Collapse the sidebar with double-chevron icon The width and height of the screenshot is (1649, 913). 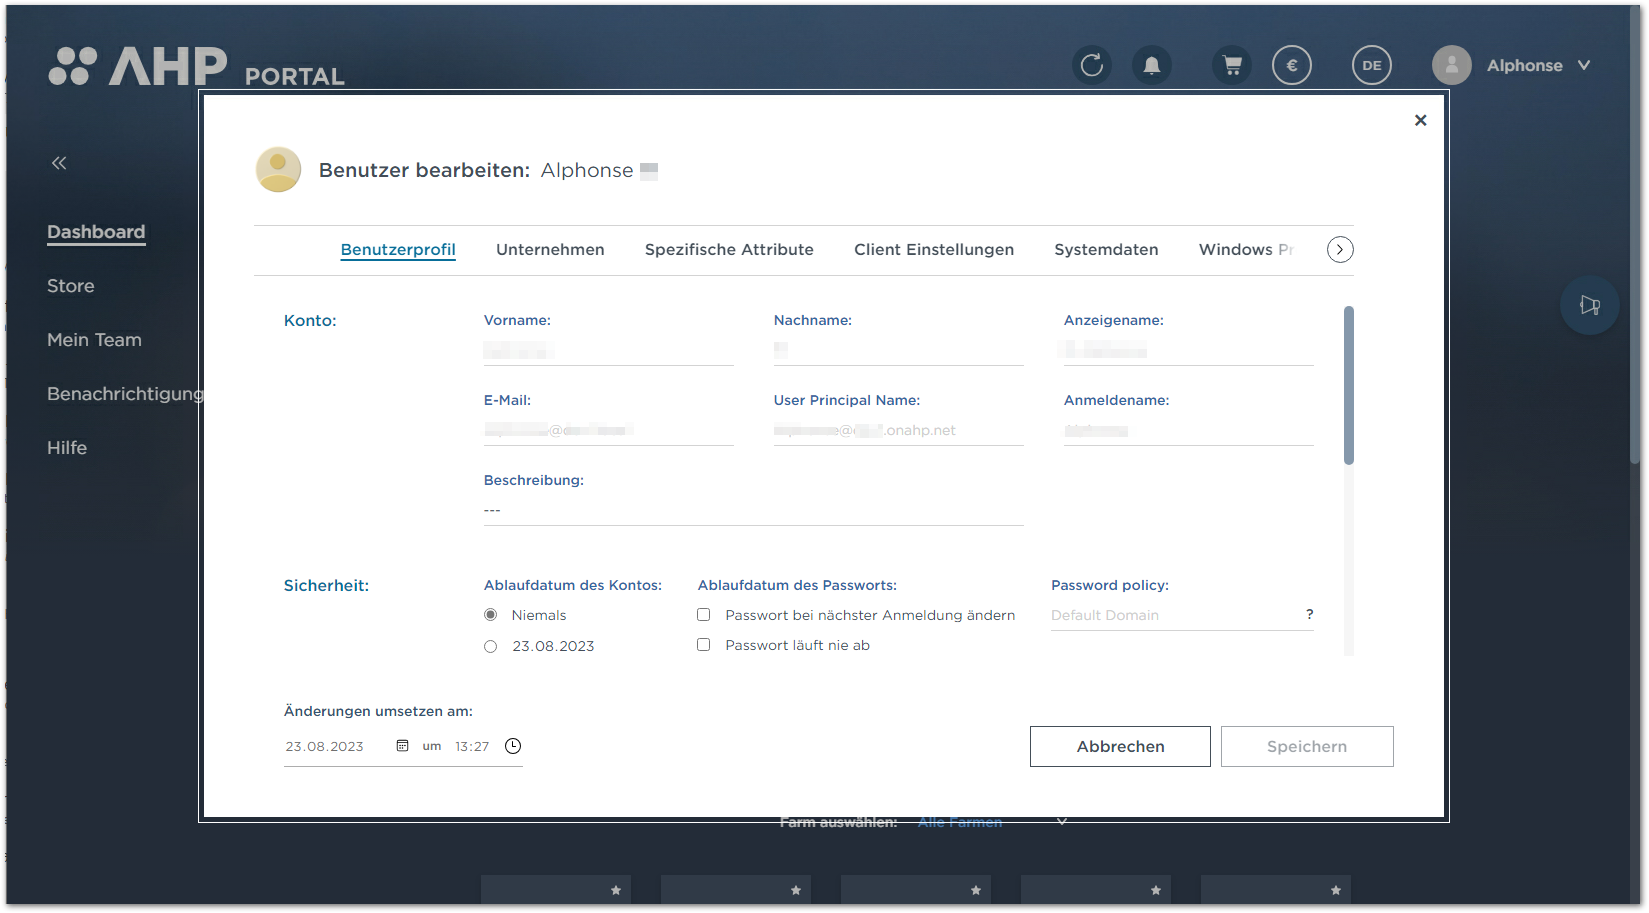[x=59, y=162]
